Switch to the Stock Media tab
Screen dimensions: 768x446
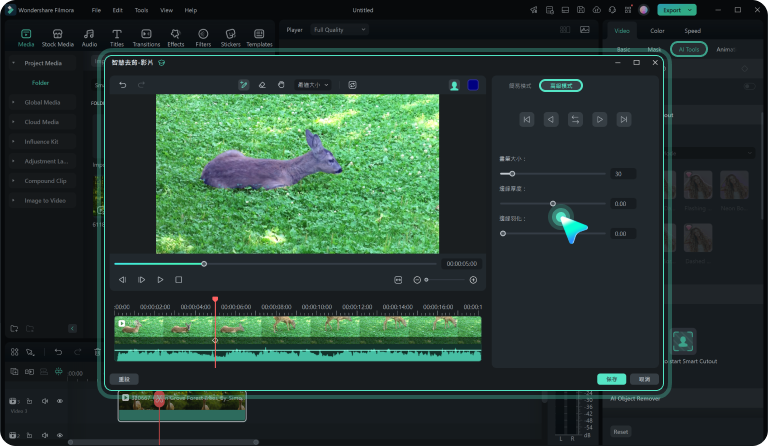(57, 37)
